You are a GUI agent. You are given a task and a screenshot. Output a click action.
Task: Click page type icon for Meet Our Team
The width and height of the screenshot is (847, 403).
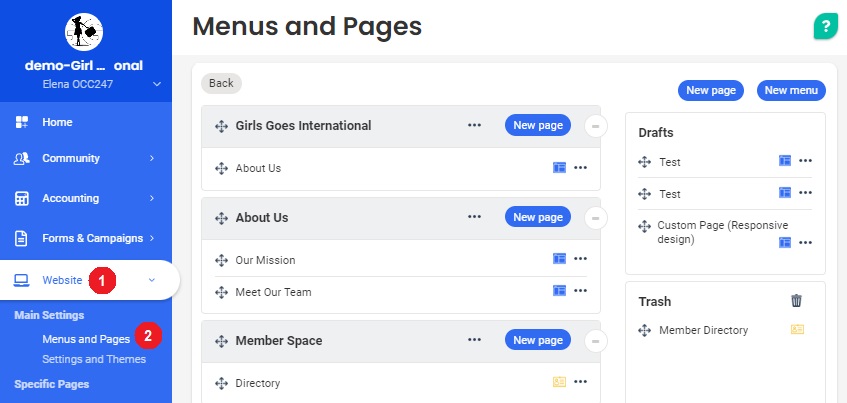(559, 291)
